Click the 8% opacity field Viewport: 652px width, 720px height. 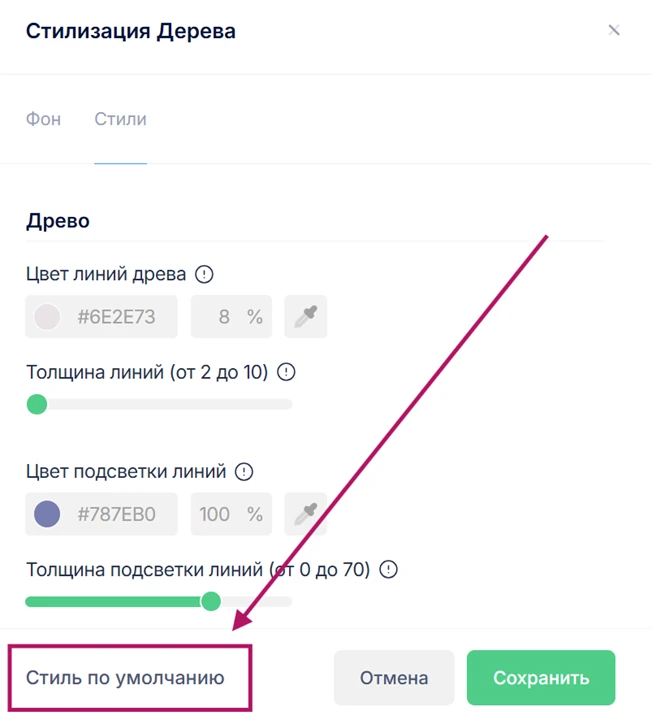click(x=230, y=317)
